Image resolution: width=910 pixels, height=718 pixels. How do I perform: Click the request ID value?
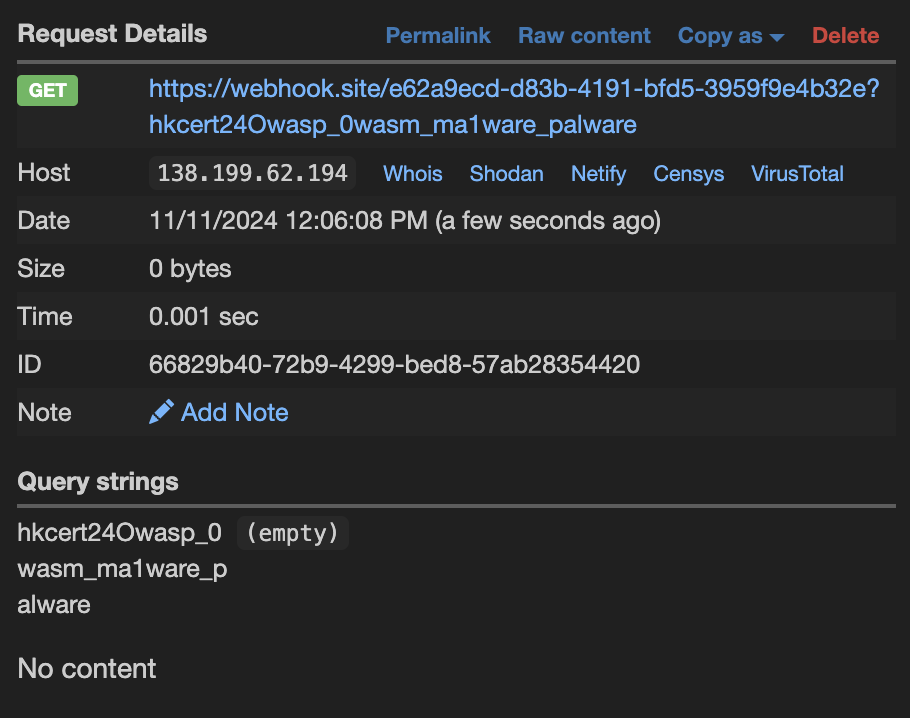pos(394,365)
